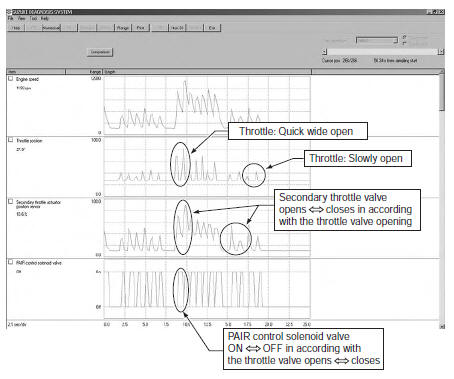
Task: Open the File menu
Action: pos(11,18)
